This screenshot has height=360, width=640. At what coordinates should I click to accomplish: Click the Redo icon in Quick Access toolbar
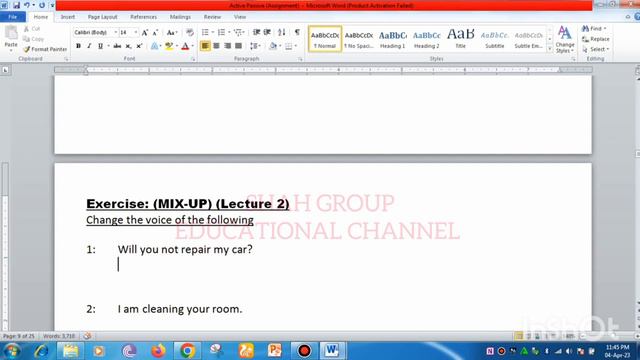tap(42, 5)
